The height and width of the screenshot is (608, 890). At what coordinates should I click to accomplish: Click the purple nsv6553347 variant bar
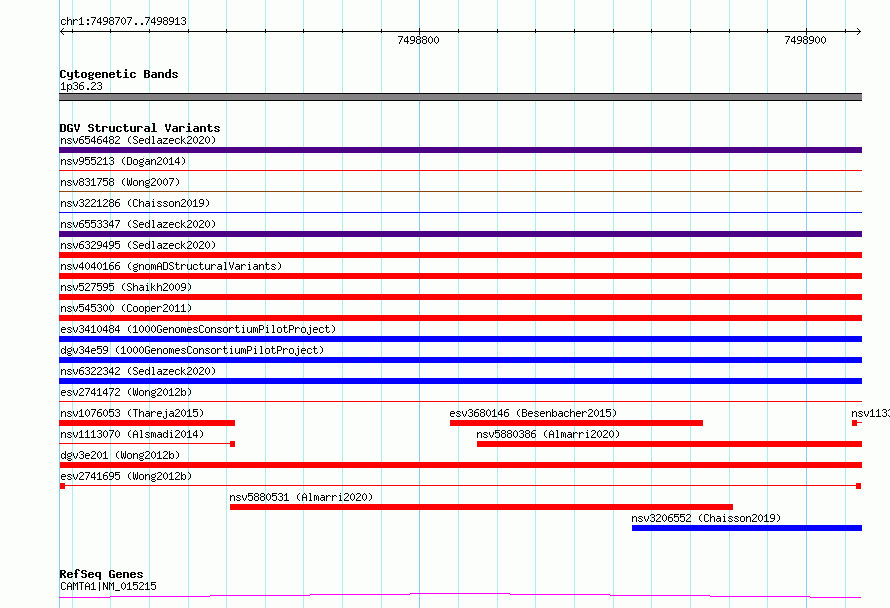click(460, 234)
